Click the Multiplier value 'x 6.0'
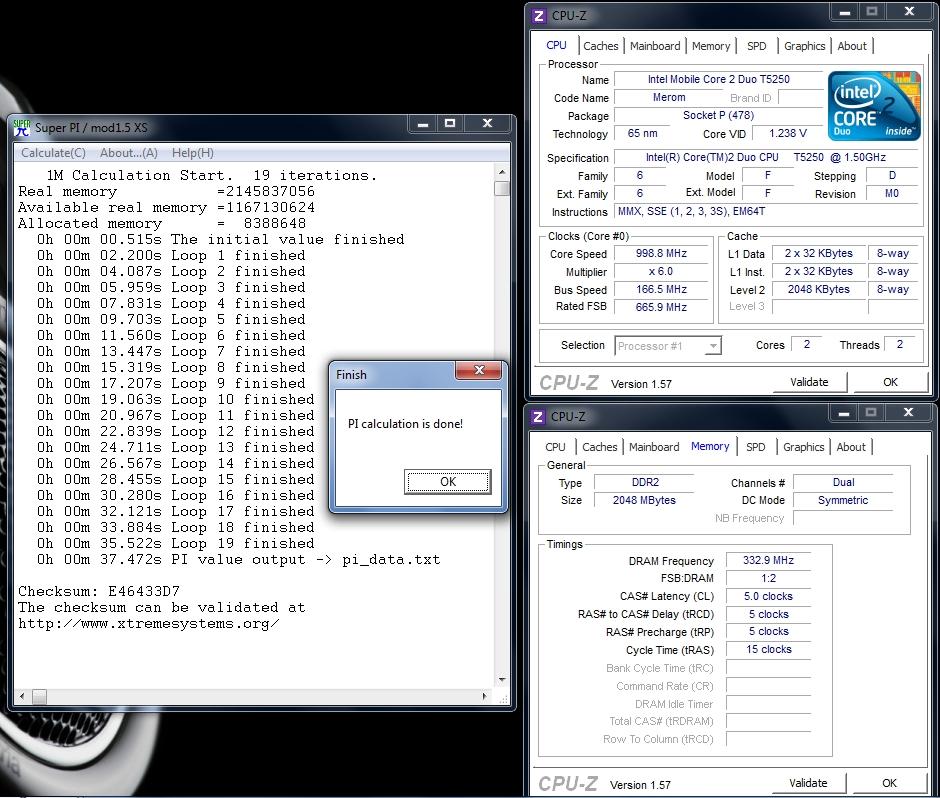940x798 pixels. coord(661,272)
